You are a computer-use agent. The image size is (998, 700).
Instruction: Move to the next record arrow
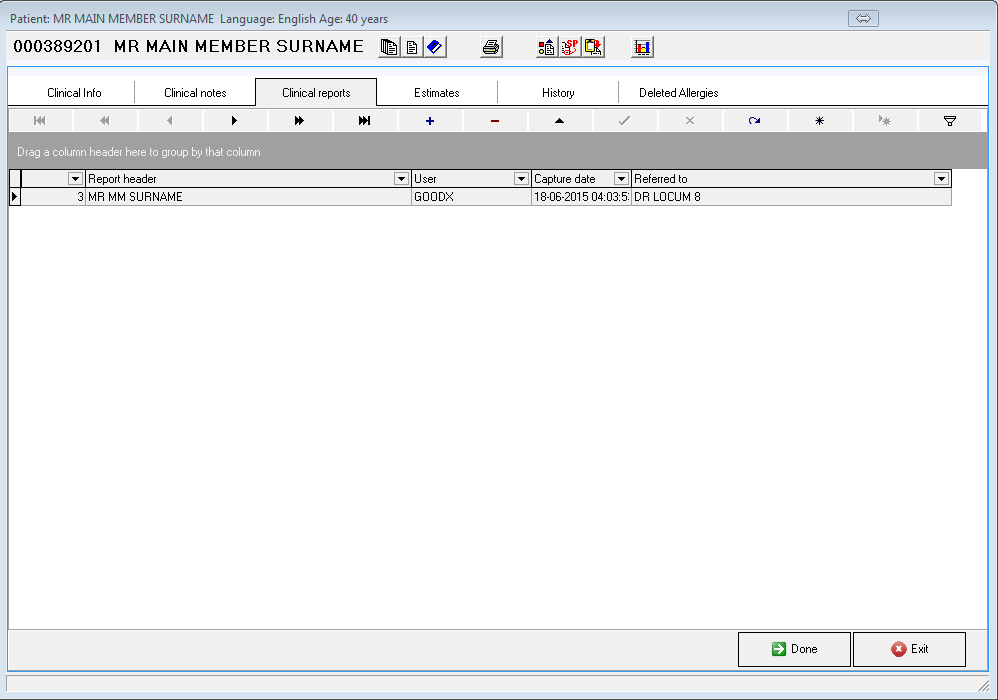tap(235, 121)
